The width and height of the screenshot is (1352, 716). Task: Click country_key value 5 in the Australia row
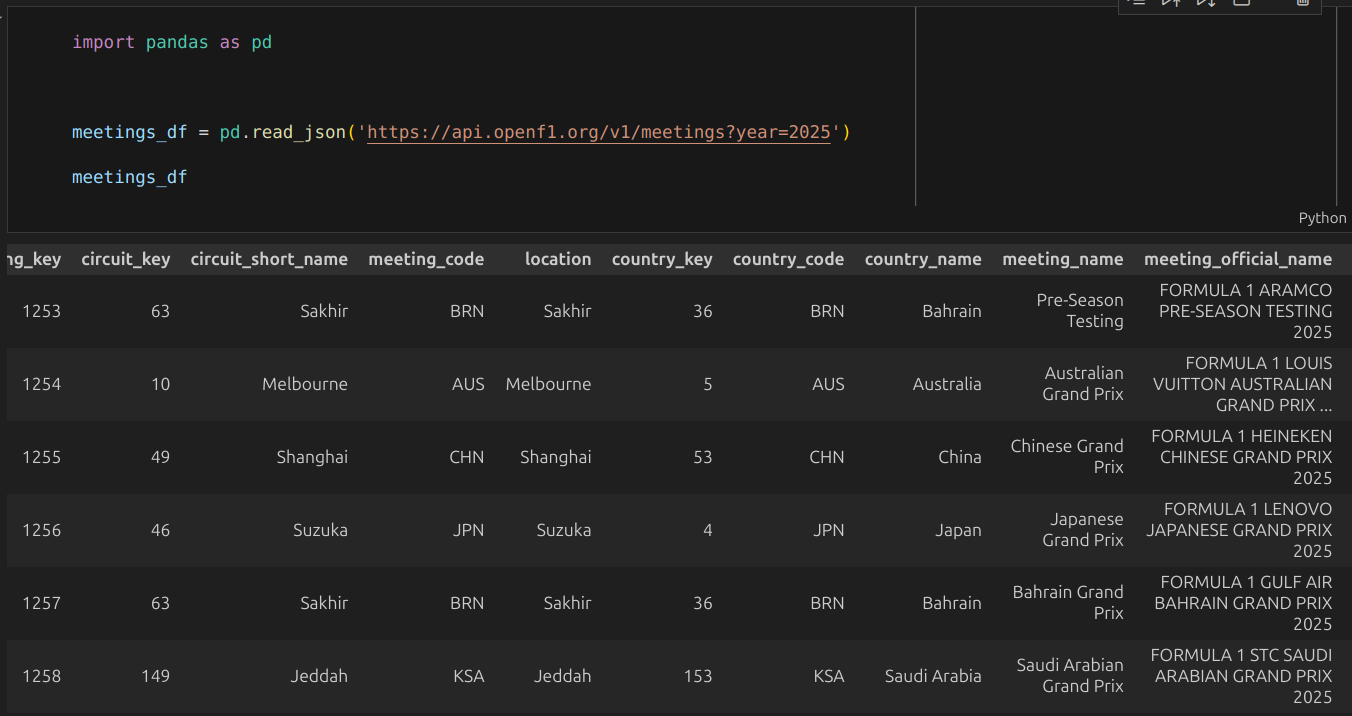point(708,384)
